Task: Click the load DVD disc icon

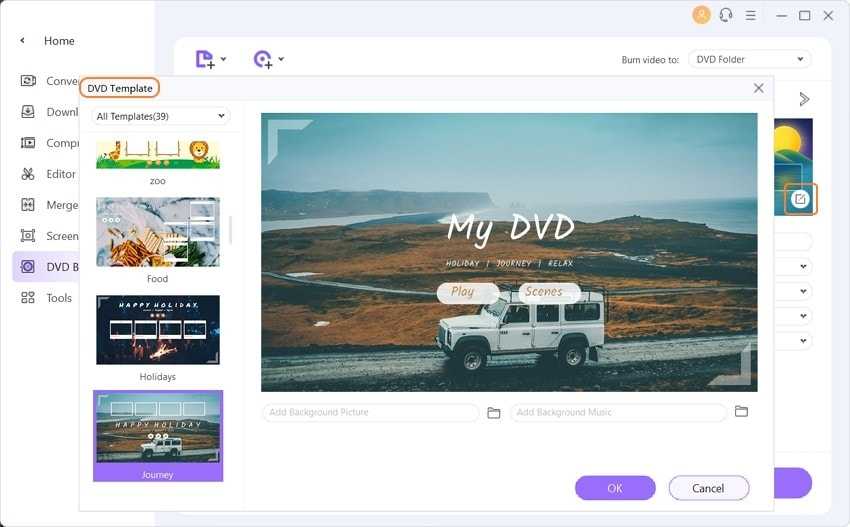Action: tap(262, 59)
